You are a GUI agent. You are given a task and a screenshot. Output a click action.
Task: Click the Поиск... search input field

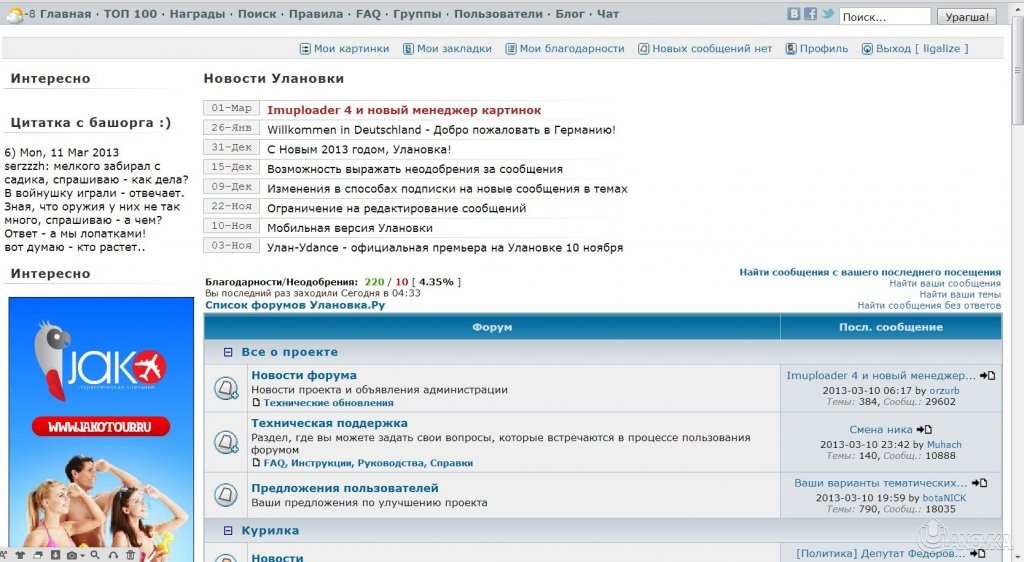tap(884, 16)
